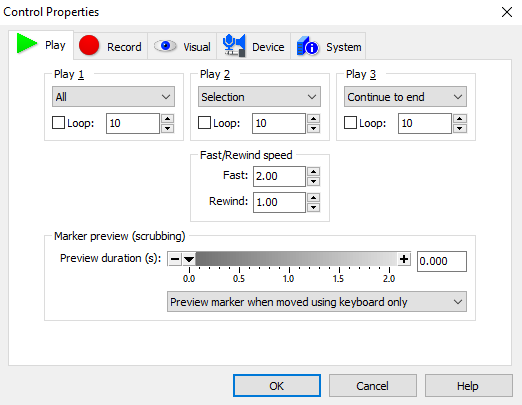This screenshot has height=405, width=522.
Task: Increase Play 1 loop count spinner
Action: (x=167, y=118)
